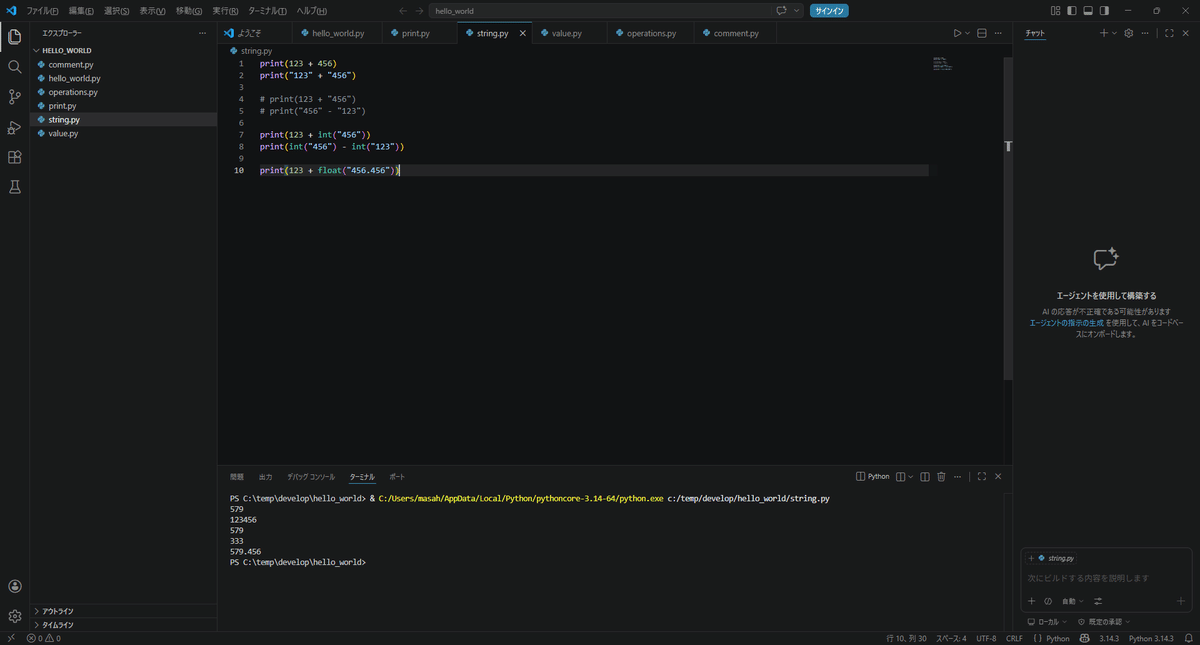1200x645 pixels.
Task: Expand the タイムライン section
Action: click(x=125, y=625)
